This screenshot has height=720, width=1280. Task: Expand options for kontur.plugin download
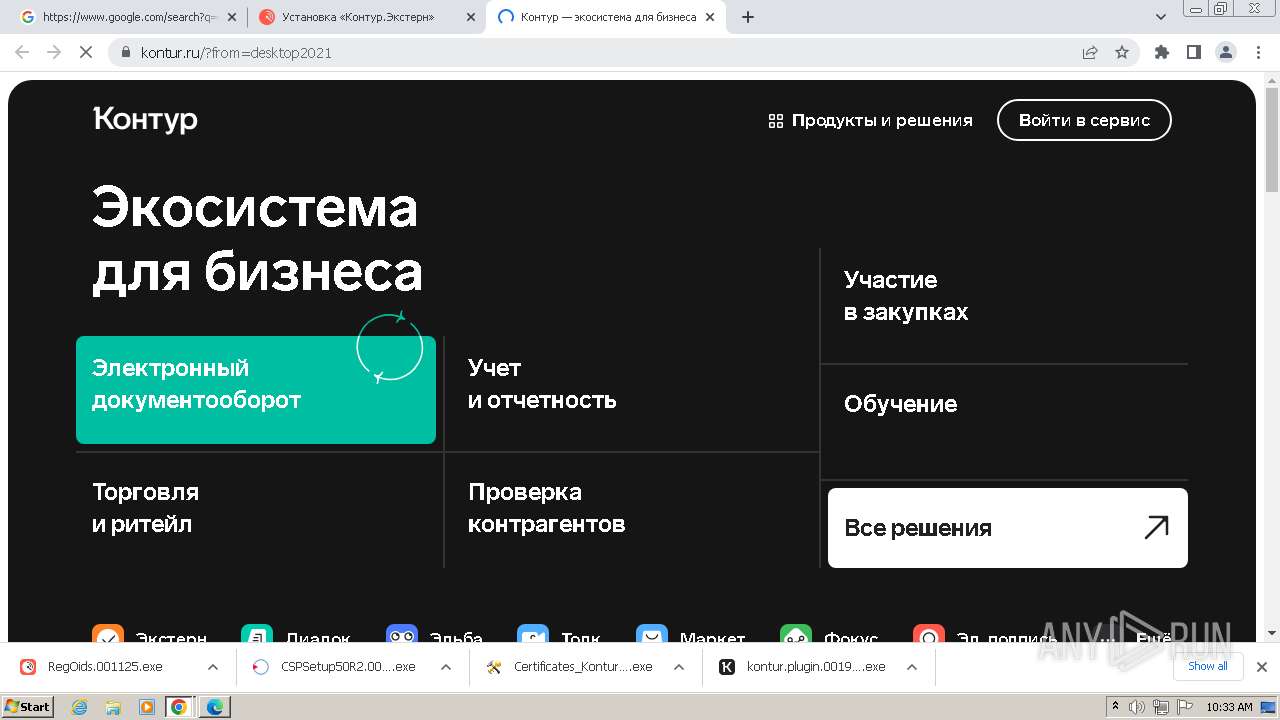pos(912,667)
